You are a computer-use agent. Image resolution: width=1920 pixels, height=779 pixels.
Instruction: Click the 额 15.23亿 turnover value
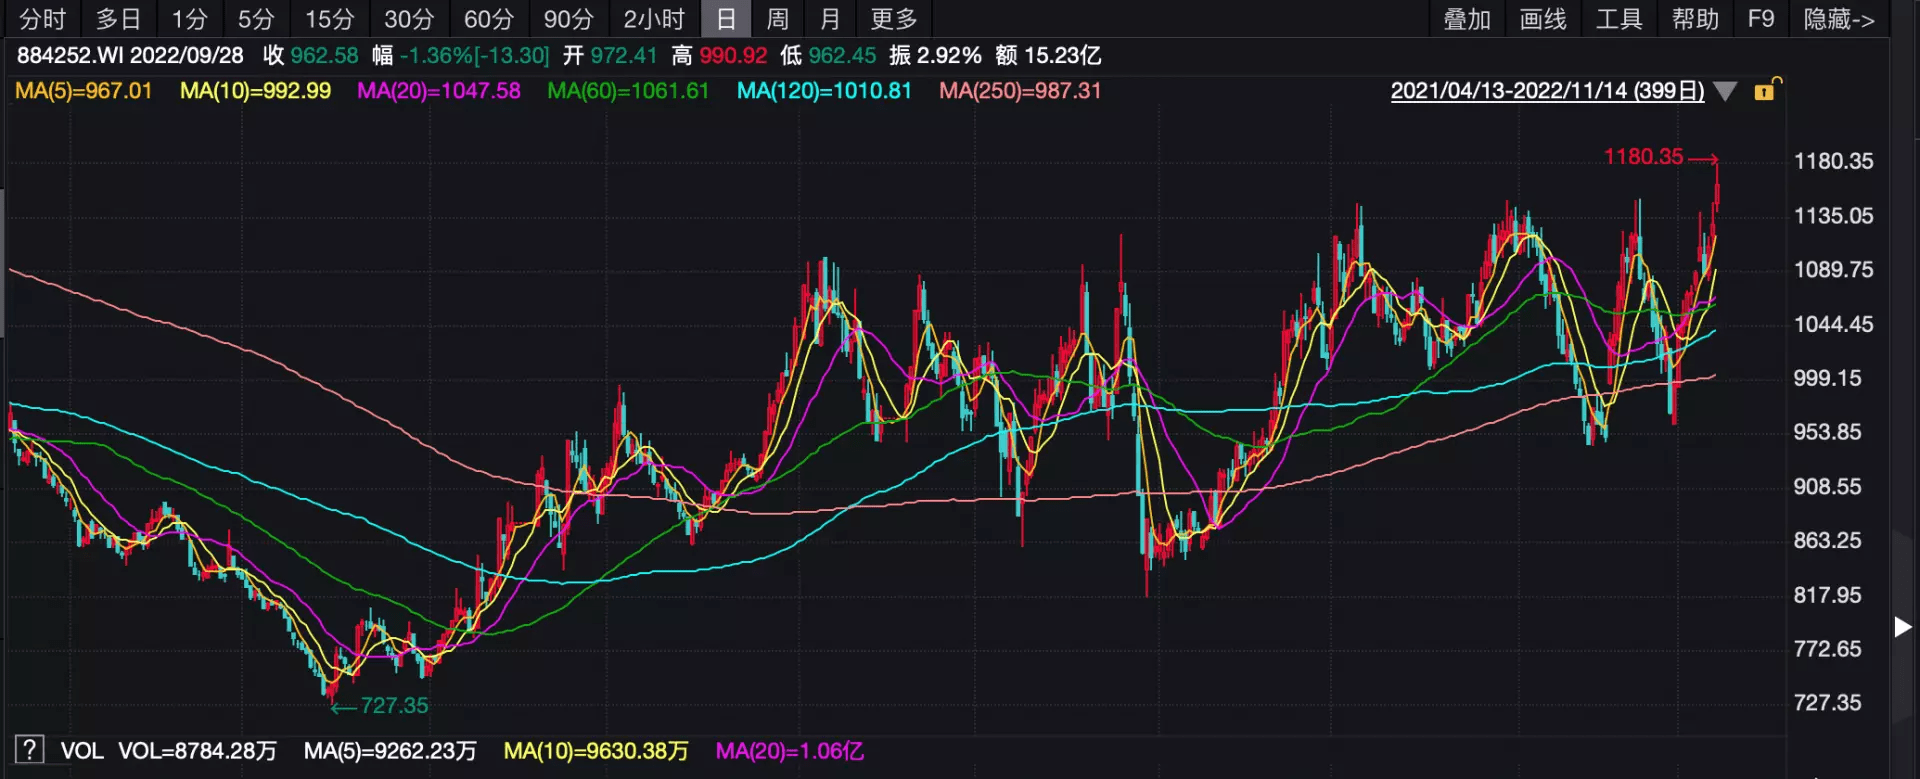[x=1049, y=56]
